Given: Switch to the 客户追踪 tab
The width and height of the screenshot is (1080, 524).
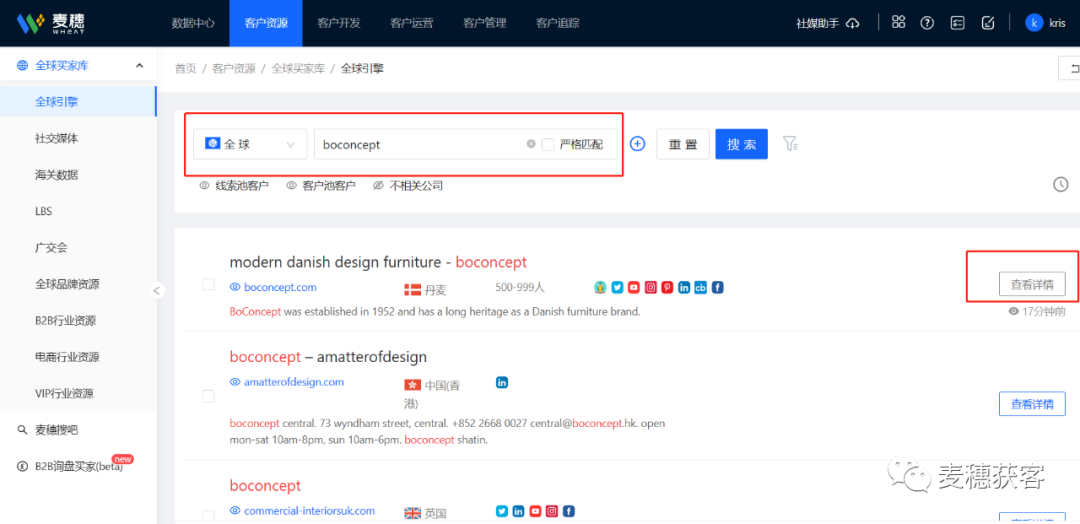Looking at the screenshot, I should (558, 23).
